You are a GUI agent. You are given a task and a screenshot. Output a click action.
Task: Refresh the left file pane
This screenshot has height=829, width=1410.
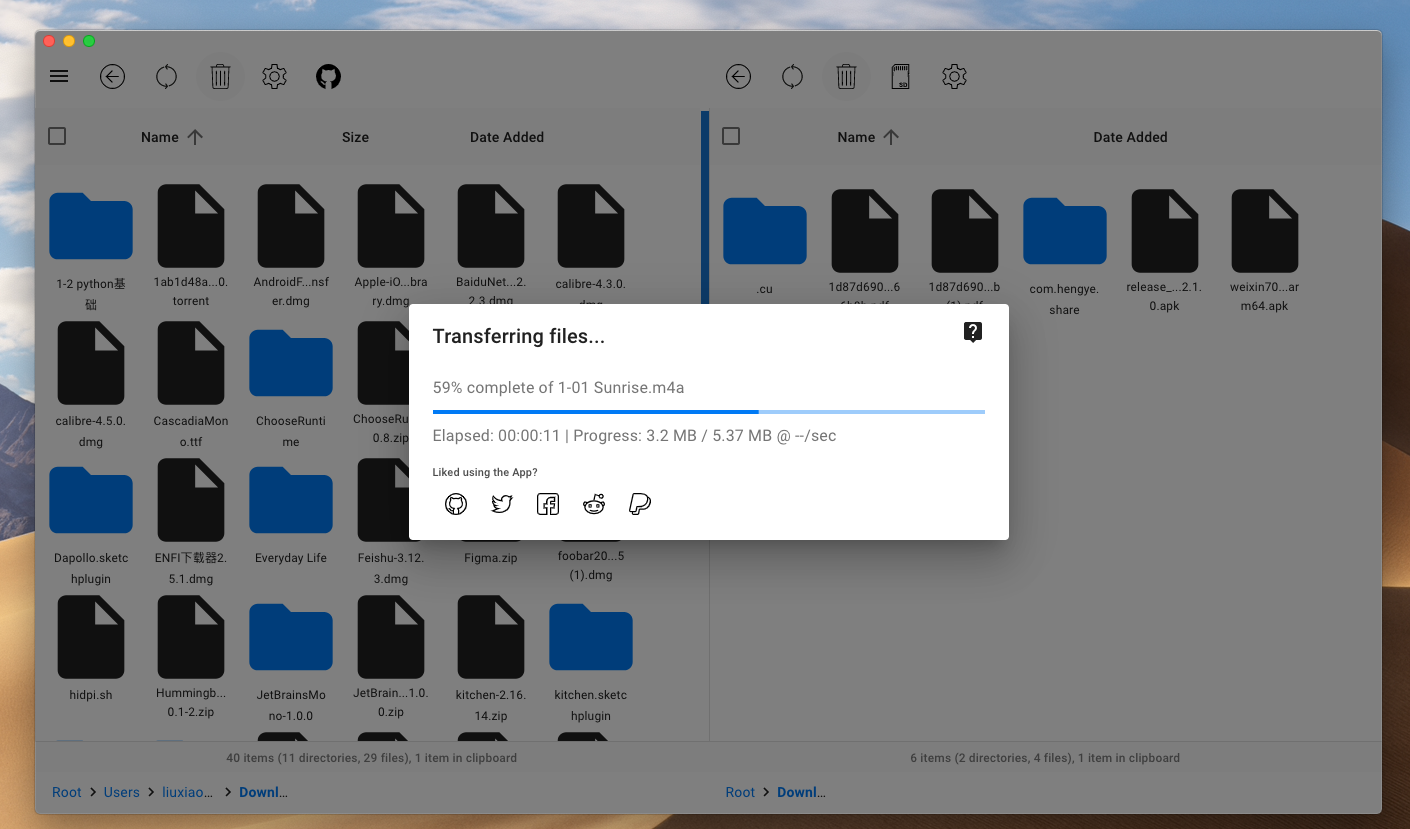pyautogui.click(x=166, y=76)
